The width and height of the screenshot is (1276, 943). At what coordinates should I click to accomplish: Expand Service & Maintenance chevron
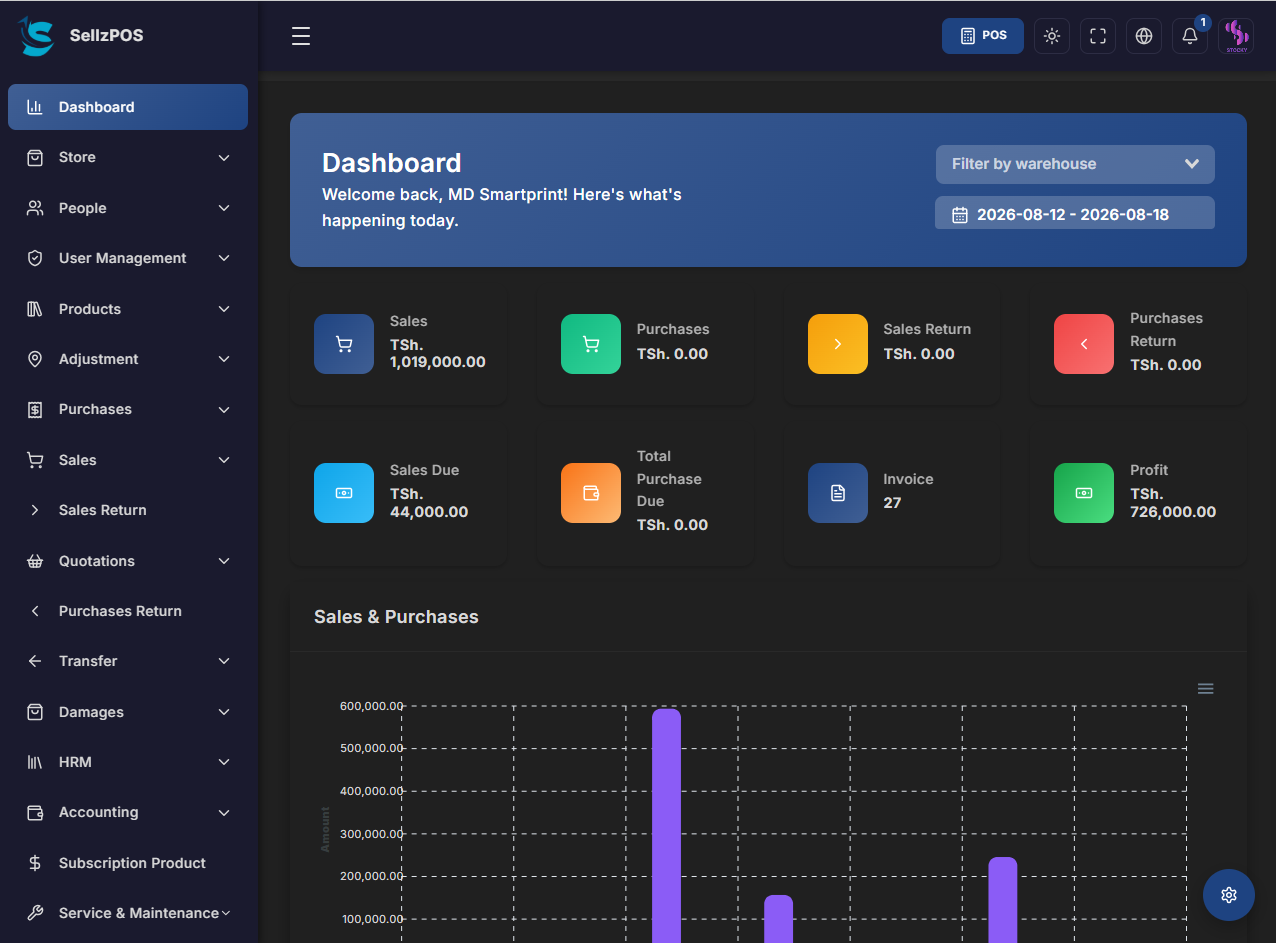click(226, 913)
